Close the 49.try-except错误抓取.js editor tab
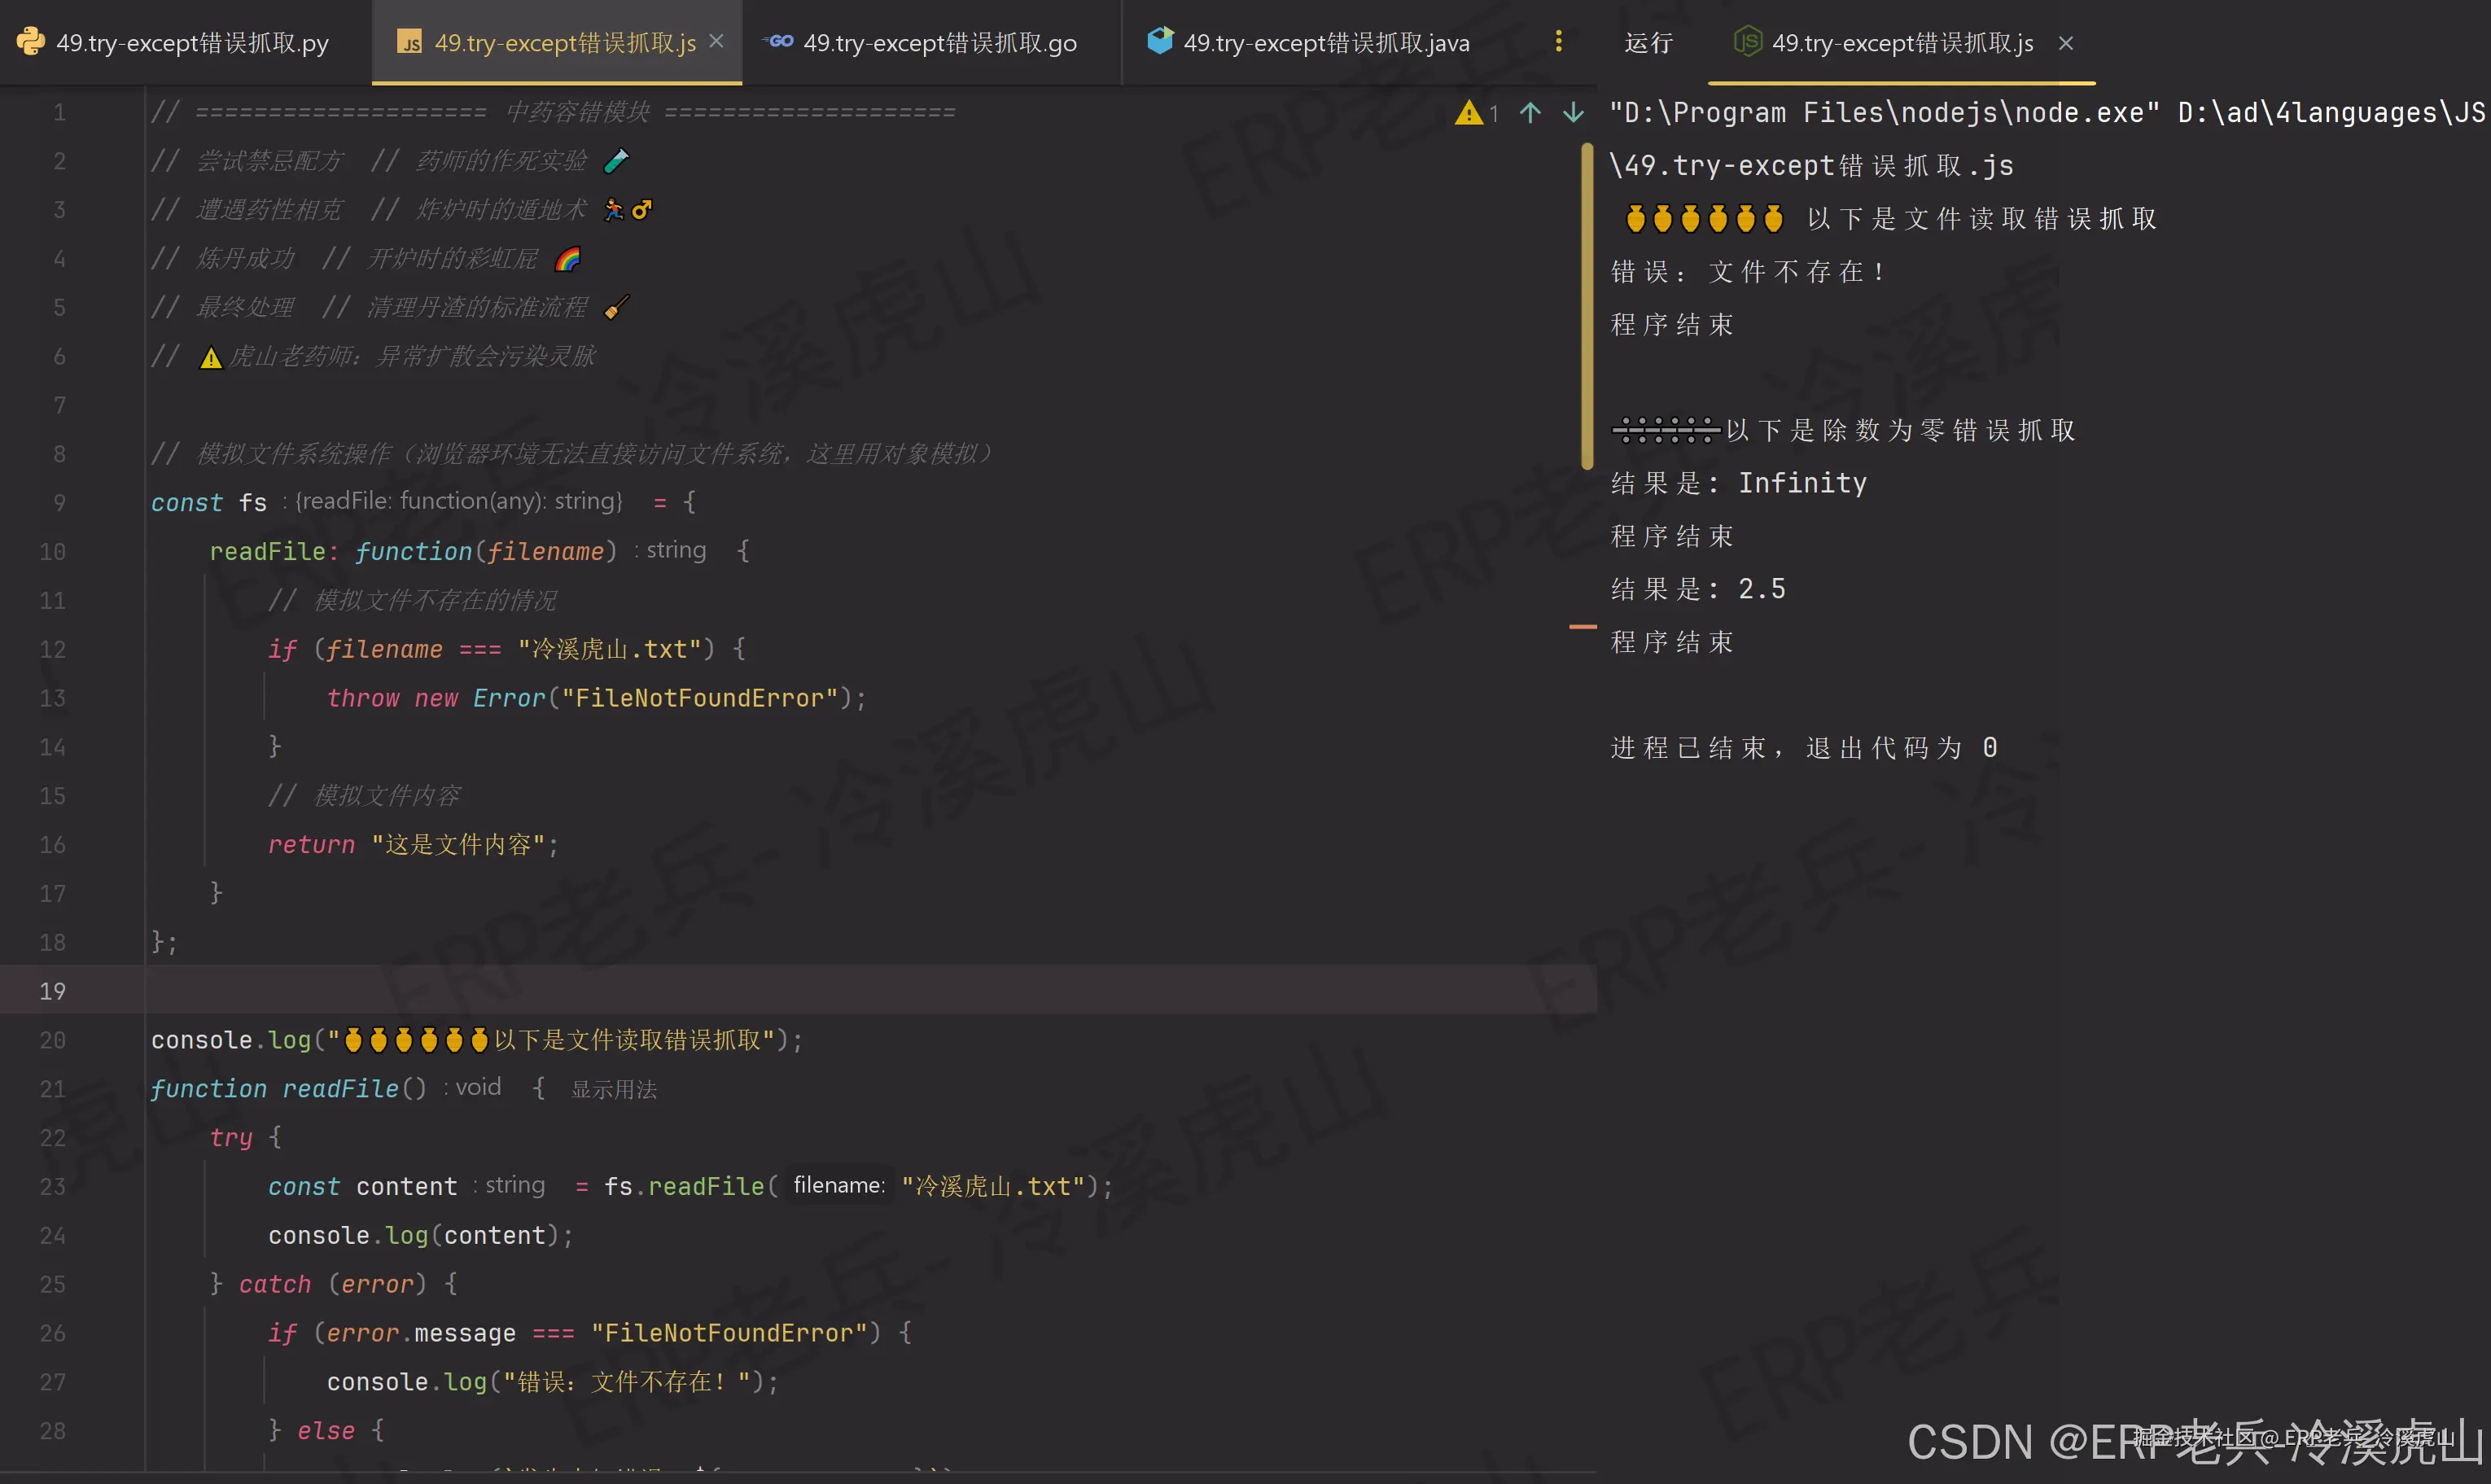Image resolution: width=2491 pixels, height=1484 pixels. 716,42
